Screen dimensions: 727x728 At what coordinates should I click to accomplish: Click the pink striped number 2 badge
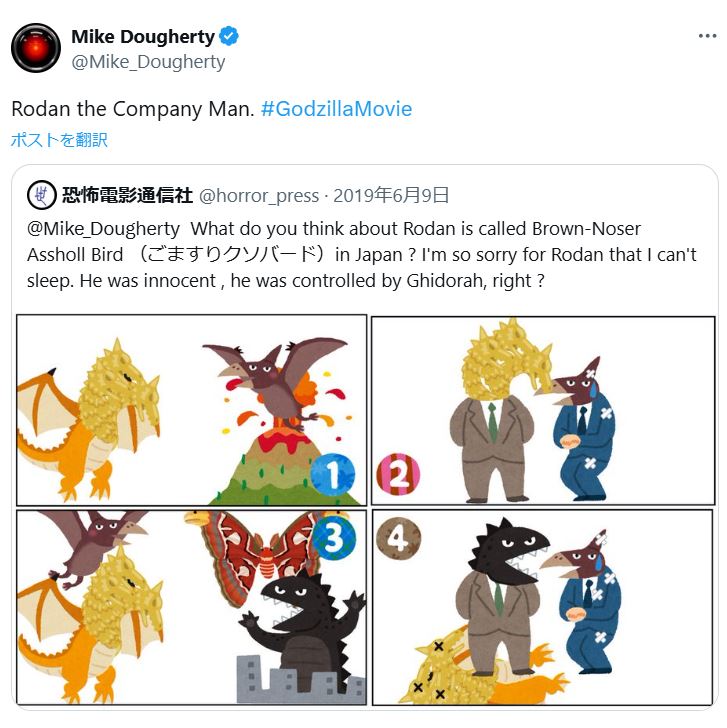(398, 474)
